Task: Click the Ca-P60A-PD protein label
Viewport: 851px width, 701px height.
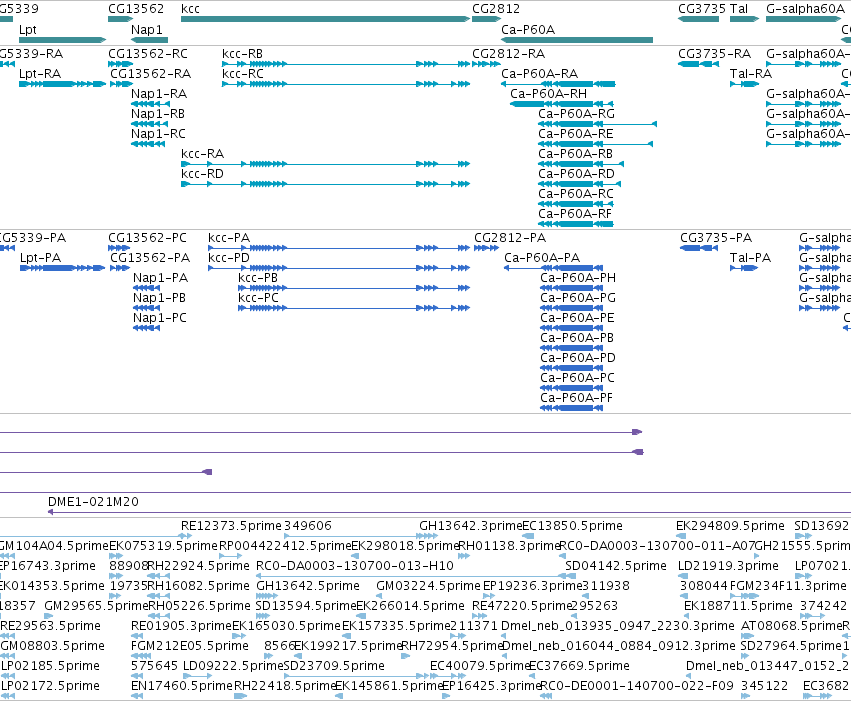Action: pos(578,358)
